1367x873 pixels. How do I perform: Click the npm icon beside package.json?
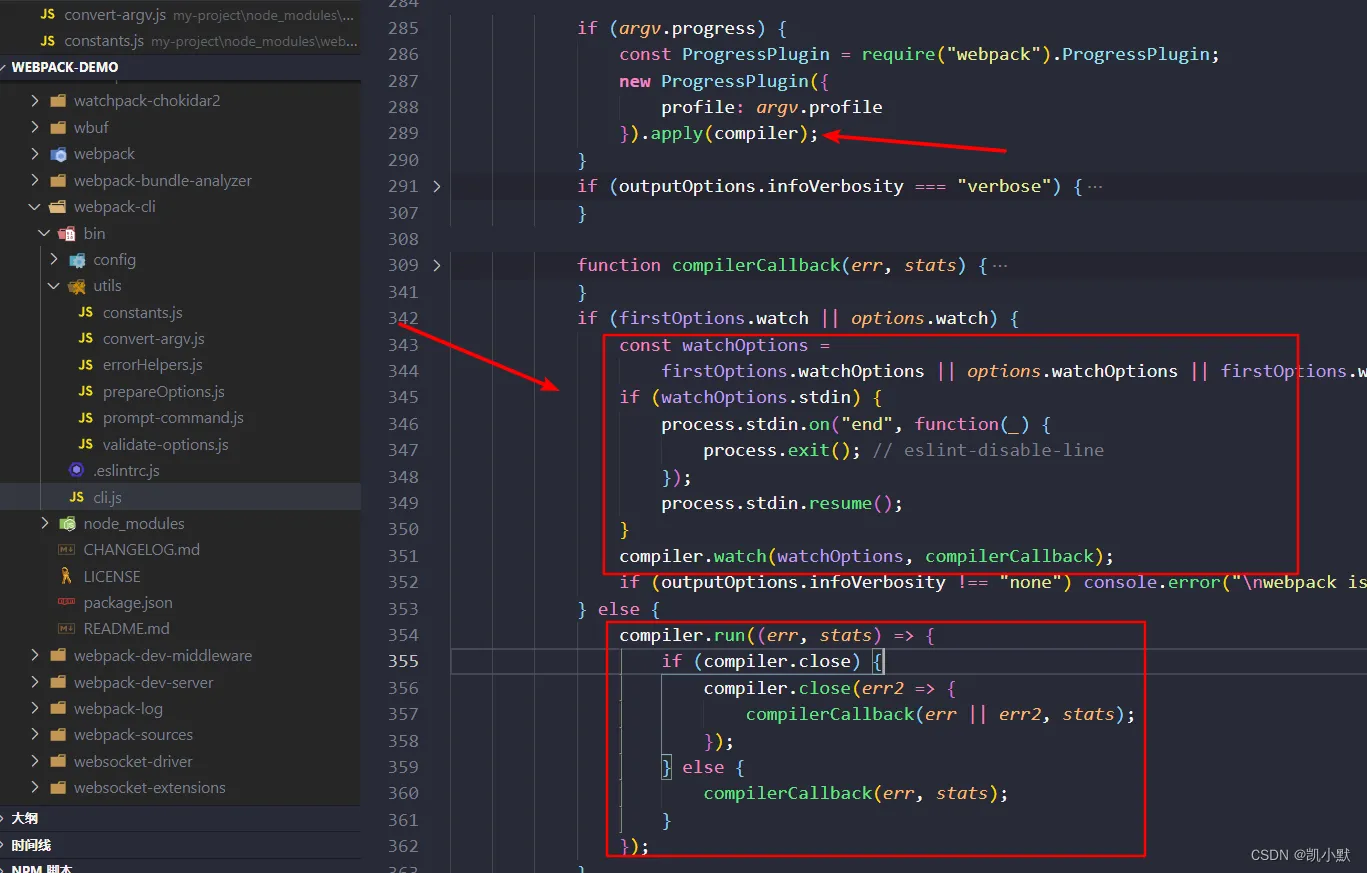pos(66,602)
